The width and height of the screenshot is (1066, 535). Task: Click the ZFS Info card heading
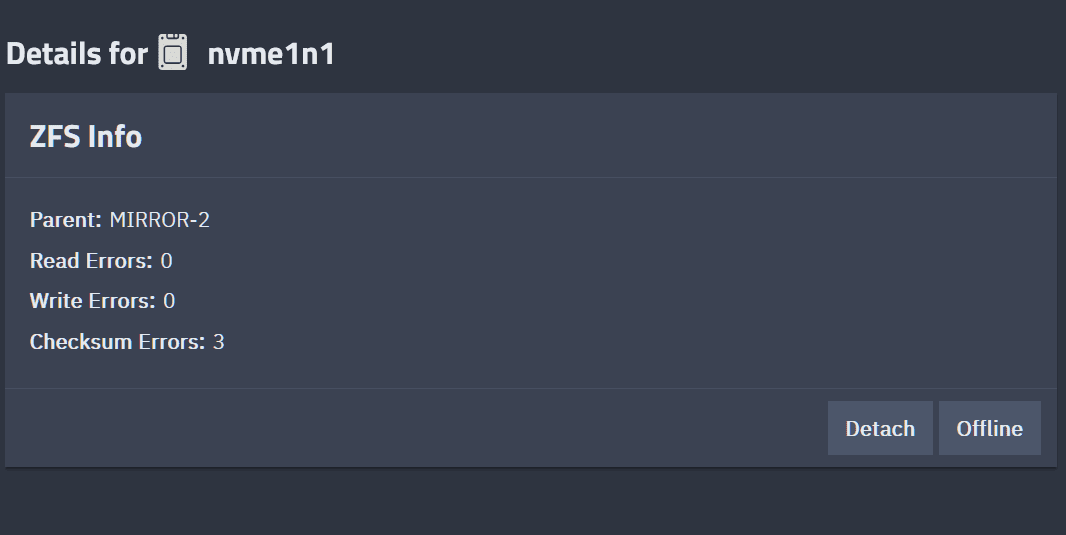(x=86, y=136)
